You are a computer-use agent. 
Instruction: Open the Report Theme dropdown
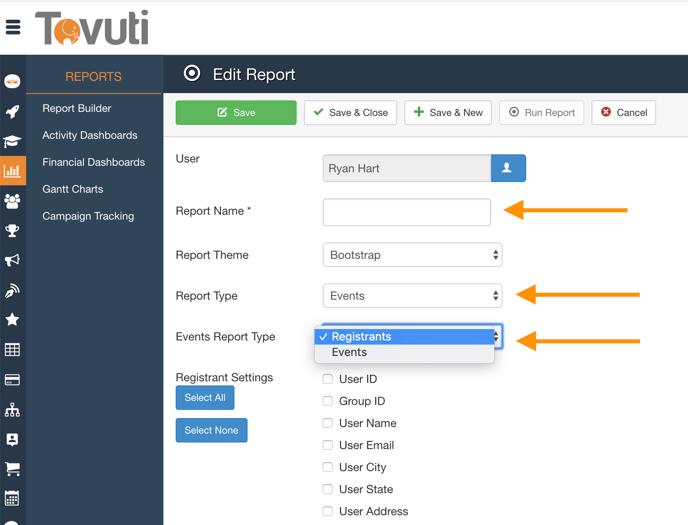pyautogui.click(x=412, y=255)
